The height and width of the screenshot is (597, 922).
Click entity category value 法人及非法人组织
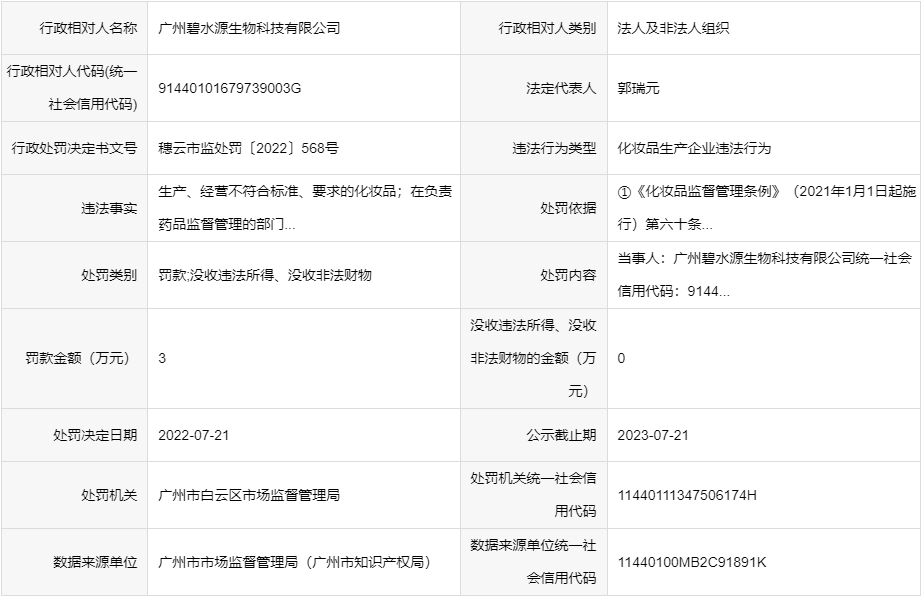673,28
